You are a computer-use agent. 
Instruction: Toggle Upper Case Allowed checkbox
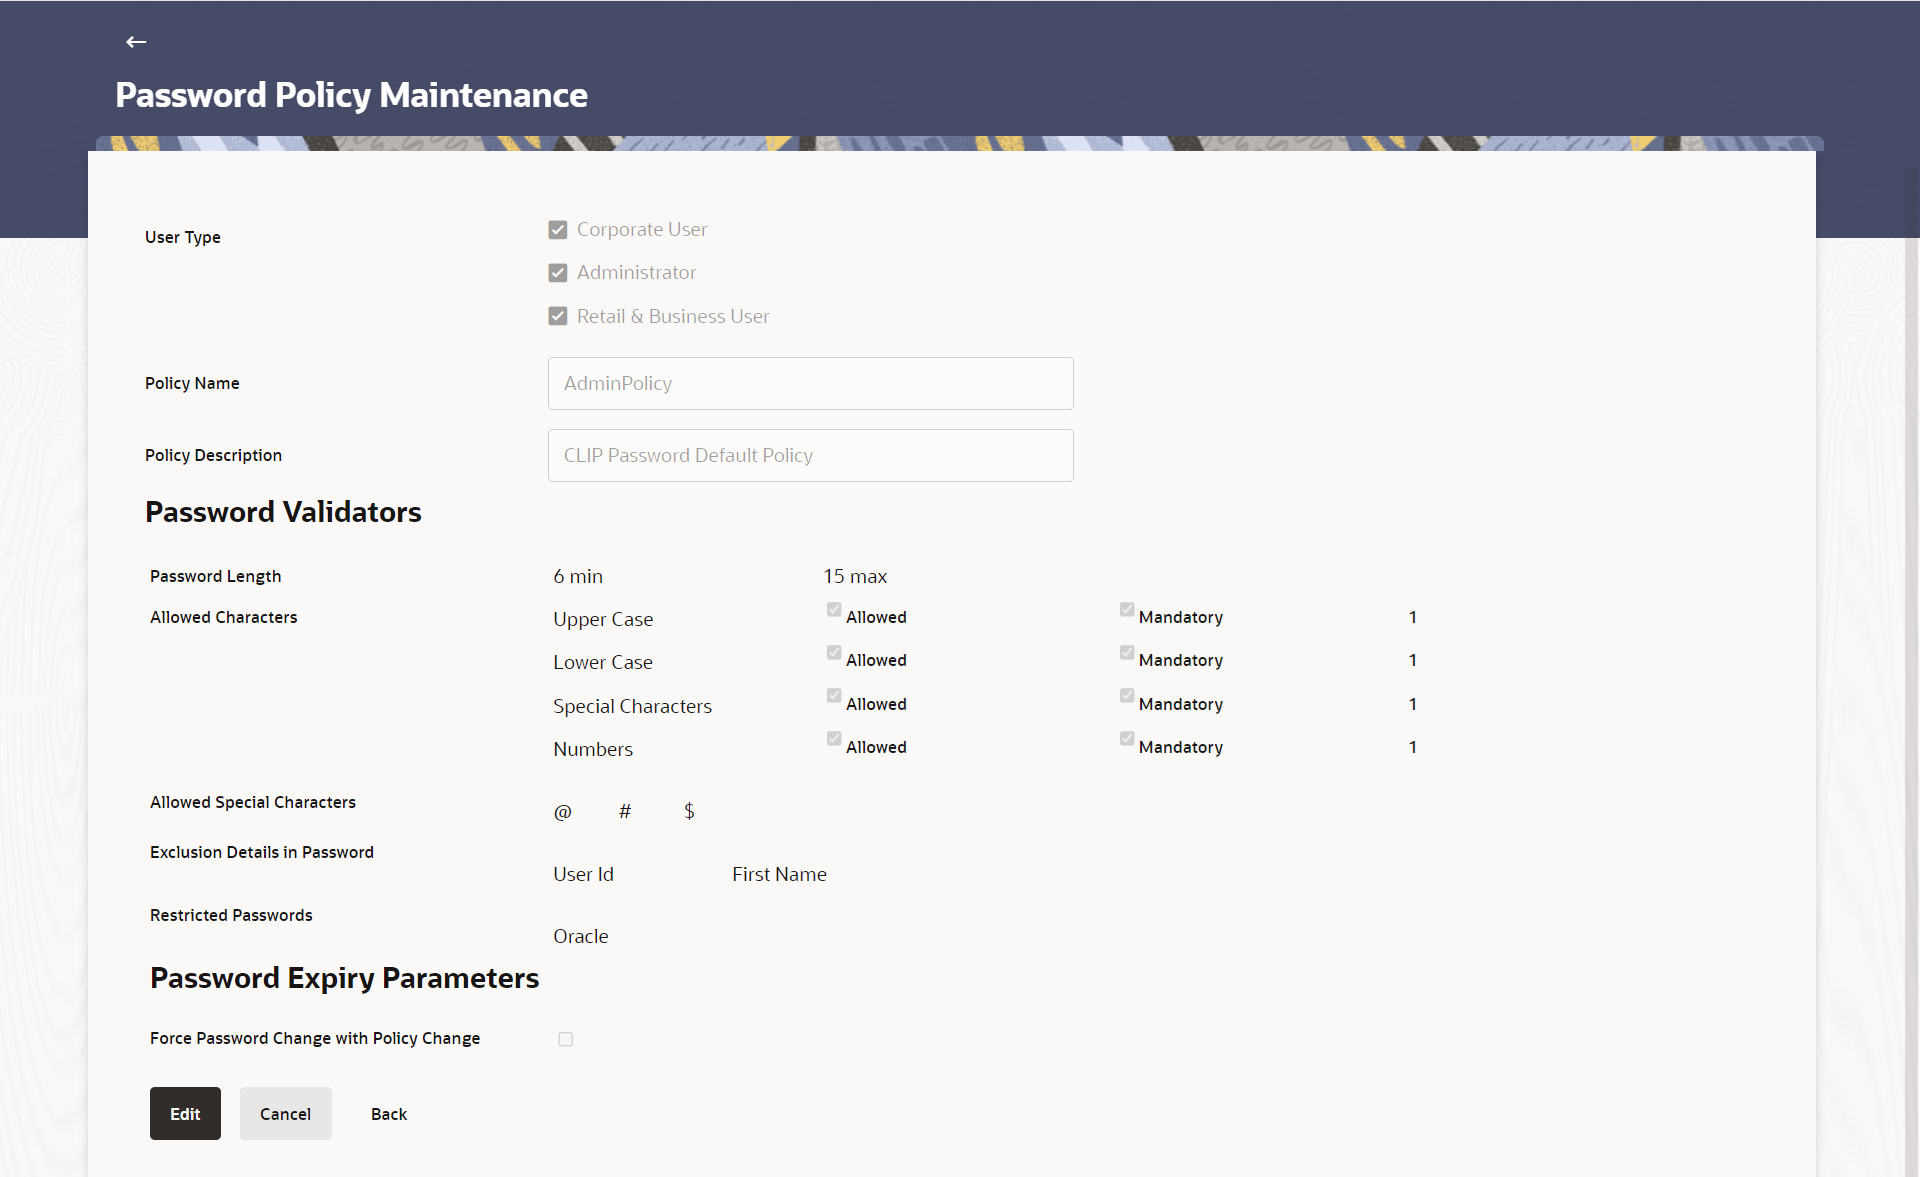(x=834, y=610)
